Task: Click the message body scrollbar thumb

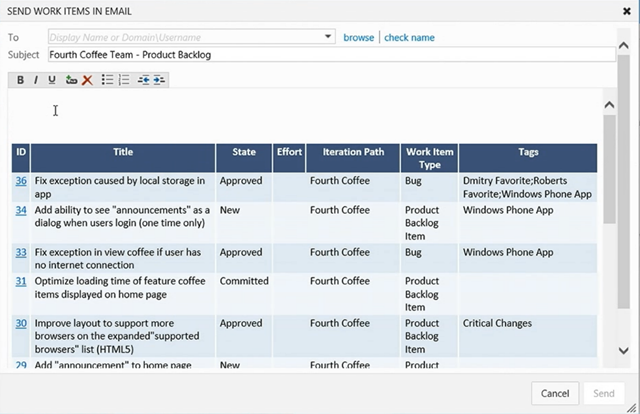Action: [609, 169]
